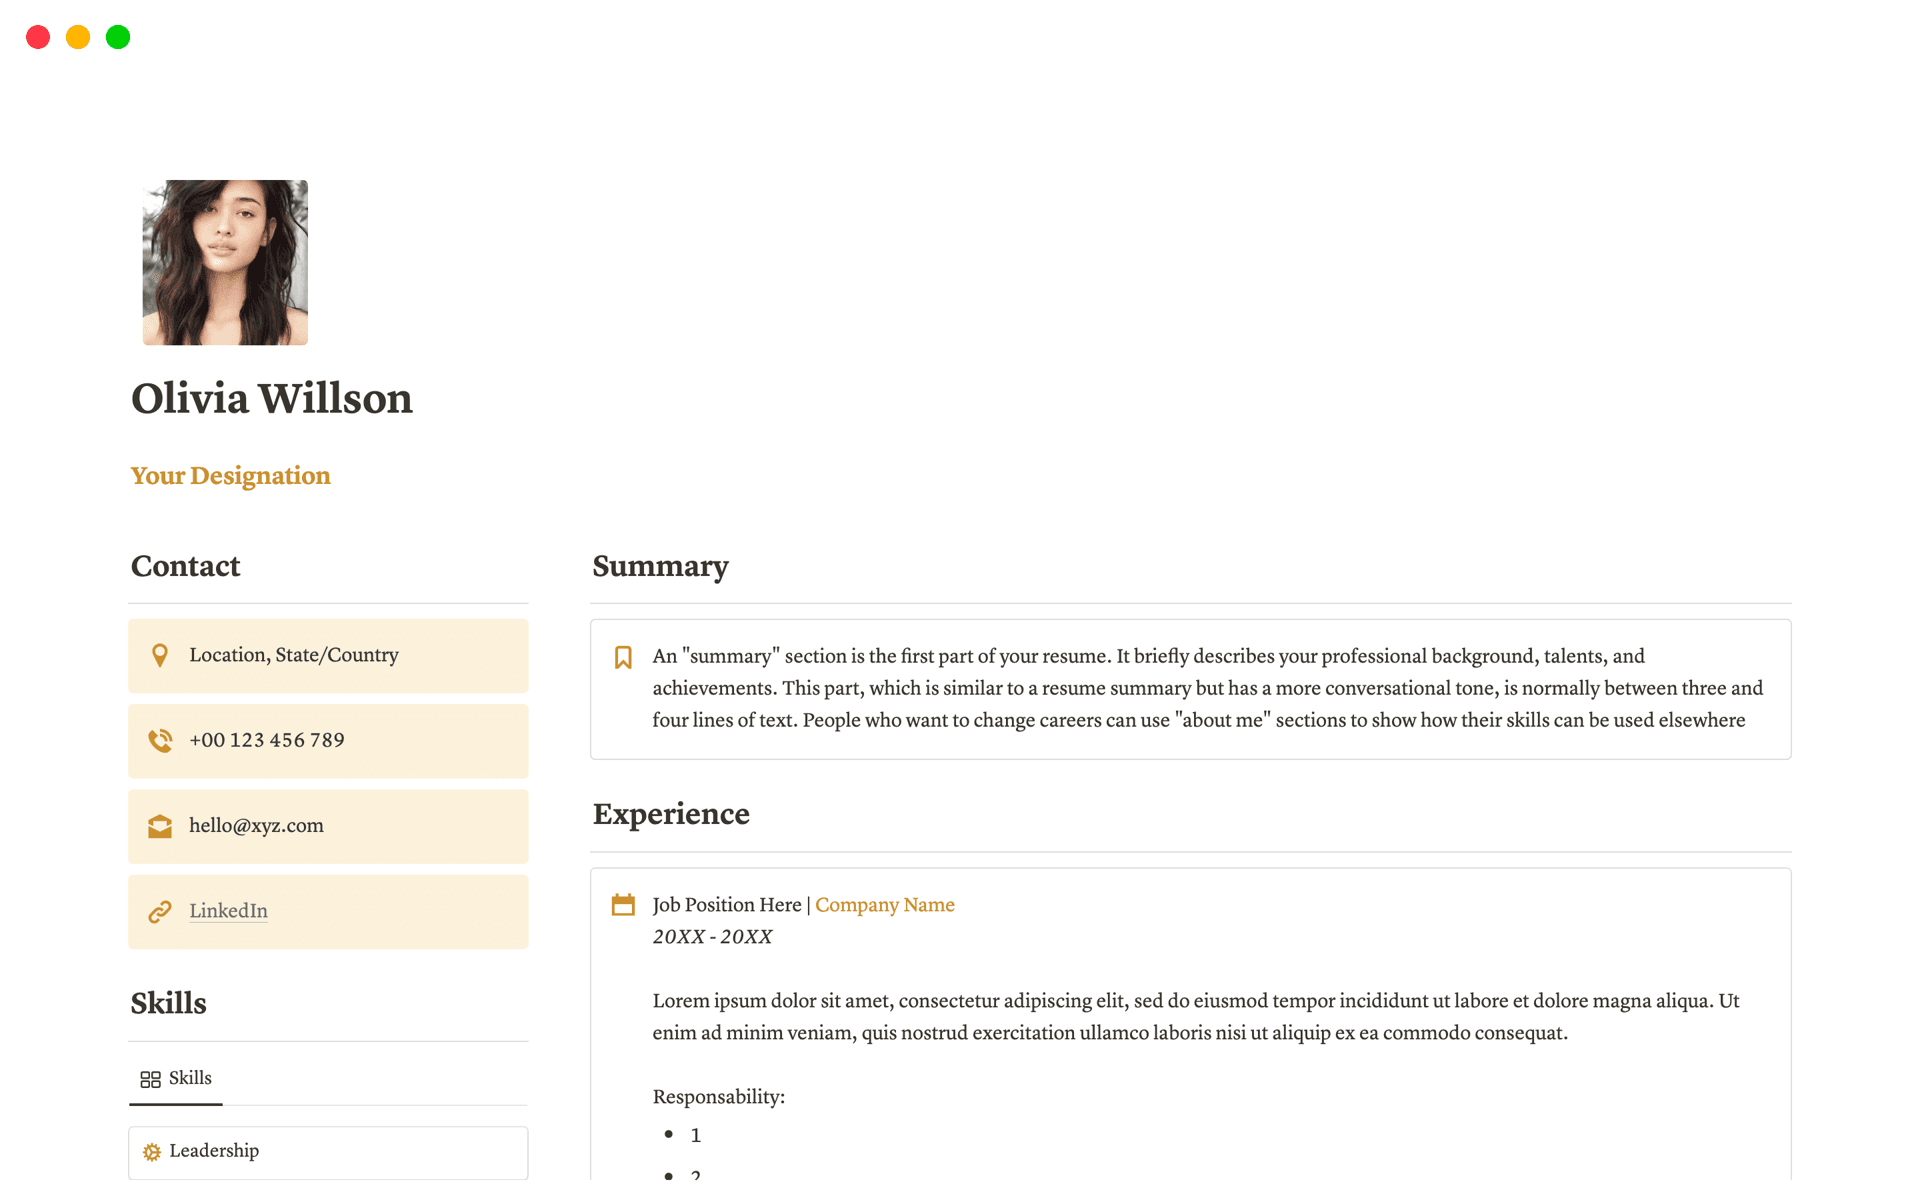Click the bookmark icon in Summary

click(x=623, y=657)
